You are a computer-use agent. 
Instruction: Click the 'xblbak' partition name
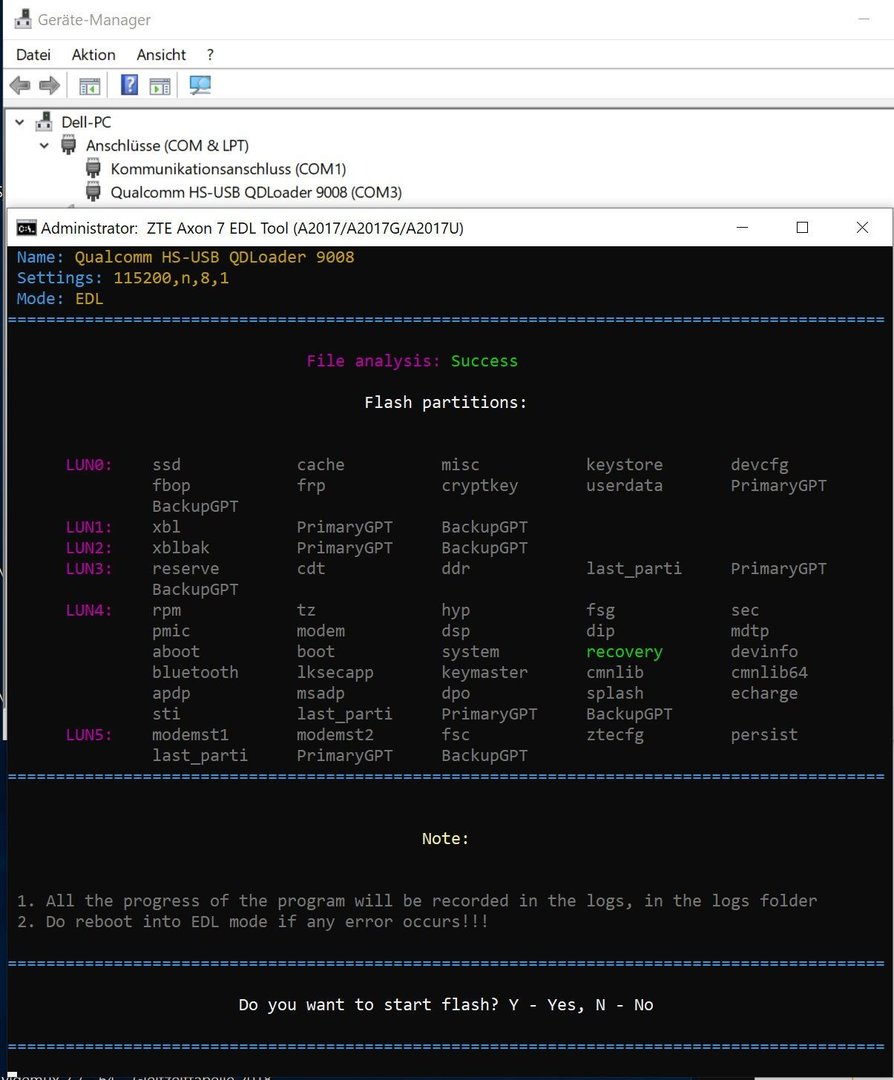(x=181, y=548)
